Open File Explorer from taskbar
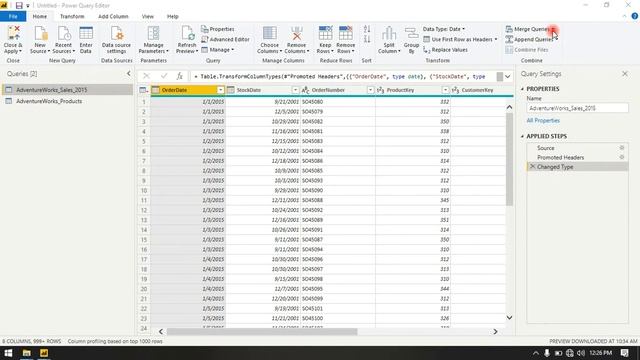Viewport: 640px width, 360px height. click(x=27, y=353)
